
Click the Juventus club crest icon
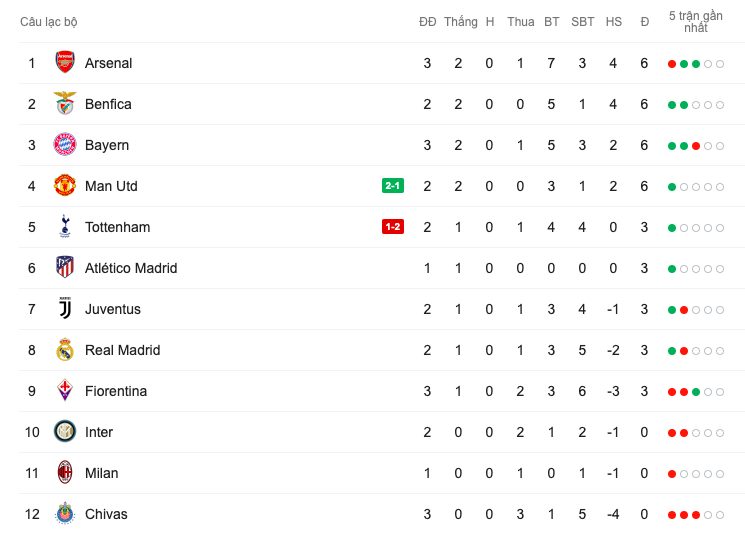[65, 309]
